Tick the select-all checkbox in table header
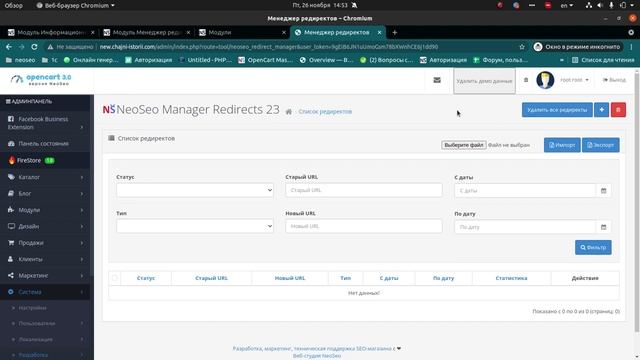Image resolution: width=640 pixels, height=360 pixels. [115, 278]
